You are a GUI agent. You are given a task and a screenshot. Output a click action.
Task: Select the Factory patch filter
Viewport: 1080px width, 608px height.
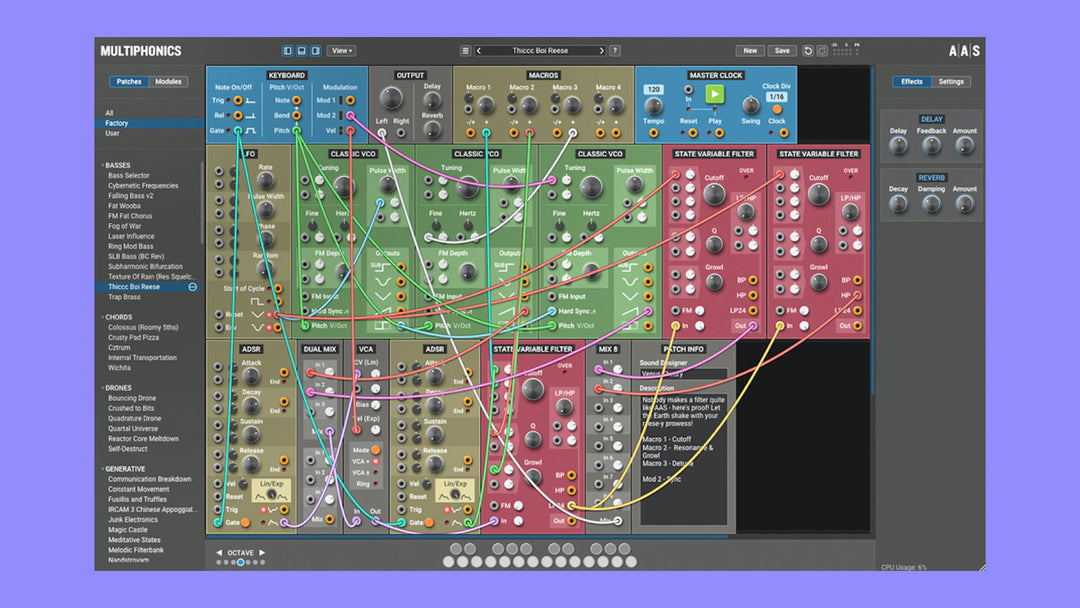click(149, 123)
